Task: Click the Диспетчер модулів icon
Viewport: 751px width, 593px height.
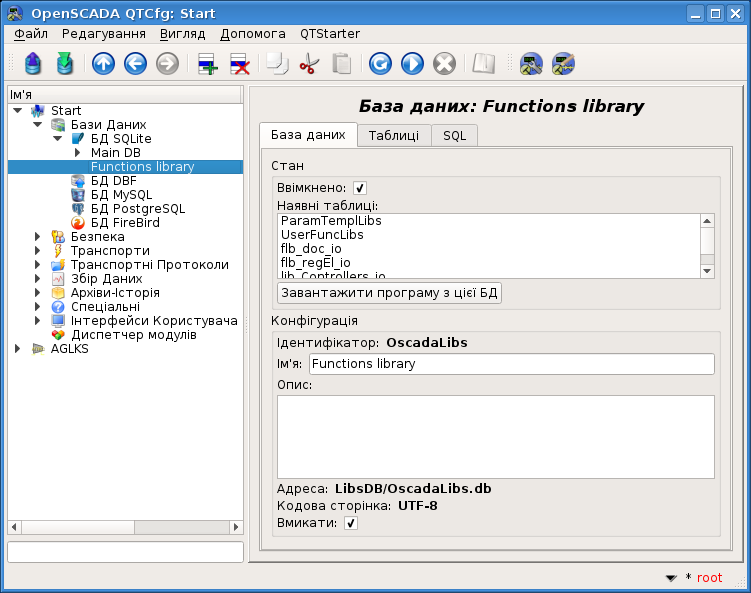Action: [x=58, y=335]
